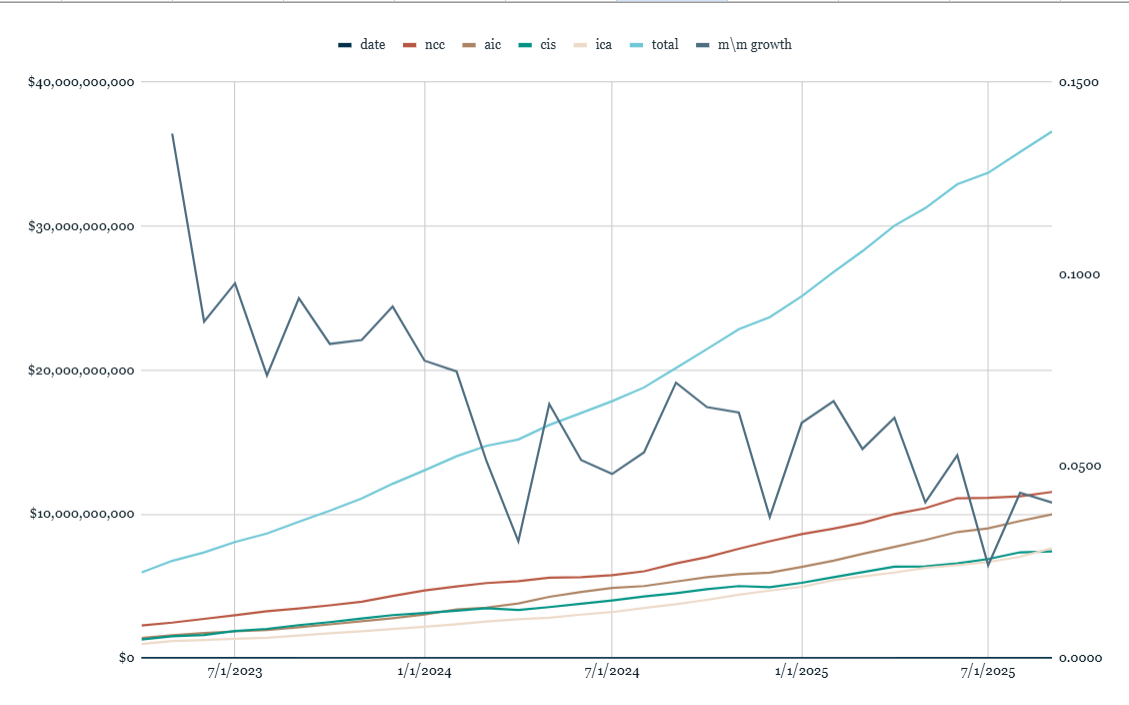Select the $0 left axis label
Image resolution: width=1129 pixels, height=705 pixels.
pyautogui.click(x=126, y=659)
